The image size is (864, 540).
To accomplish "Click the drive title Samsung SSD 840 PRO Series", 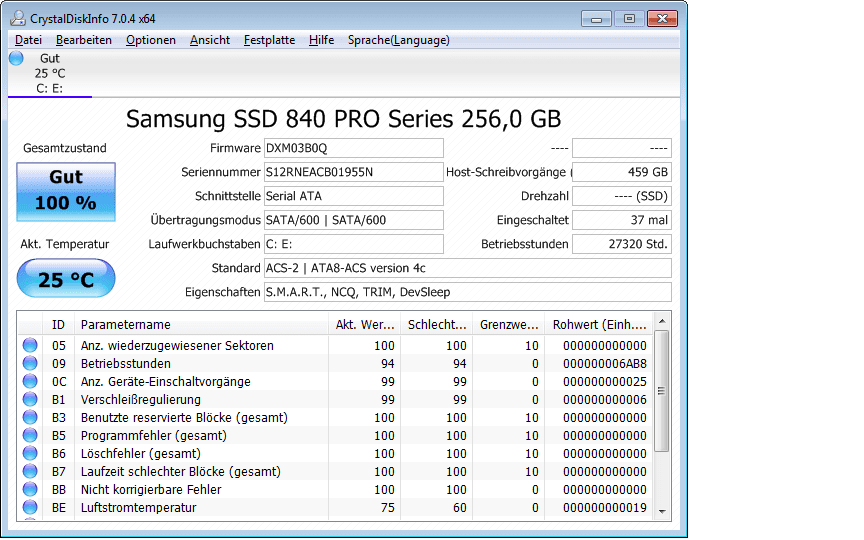I will click(x=343, y=118).
